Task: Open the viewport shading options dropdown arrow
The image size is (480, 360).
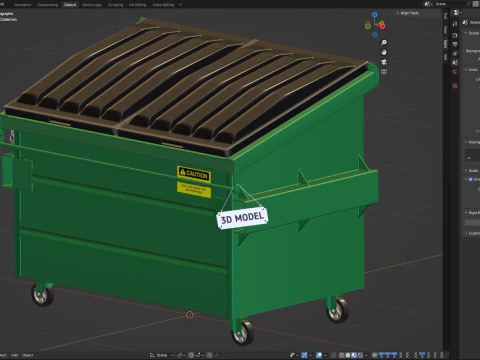Action: tap(366, 355)
